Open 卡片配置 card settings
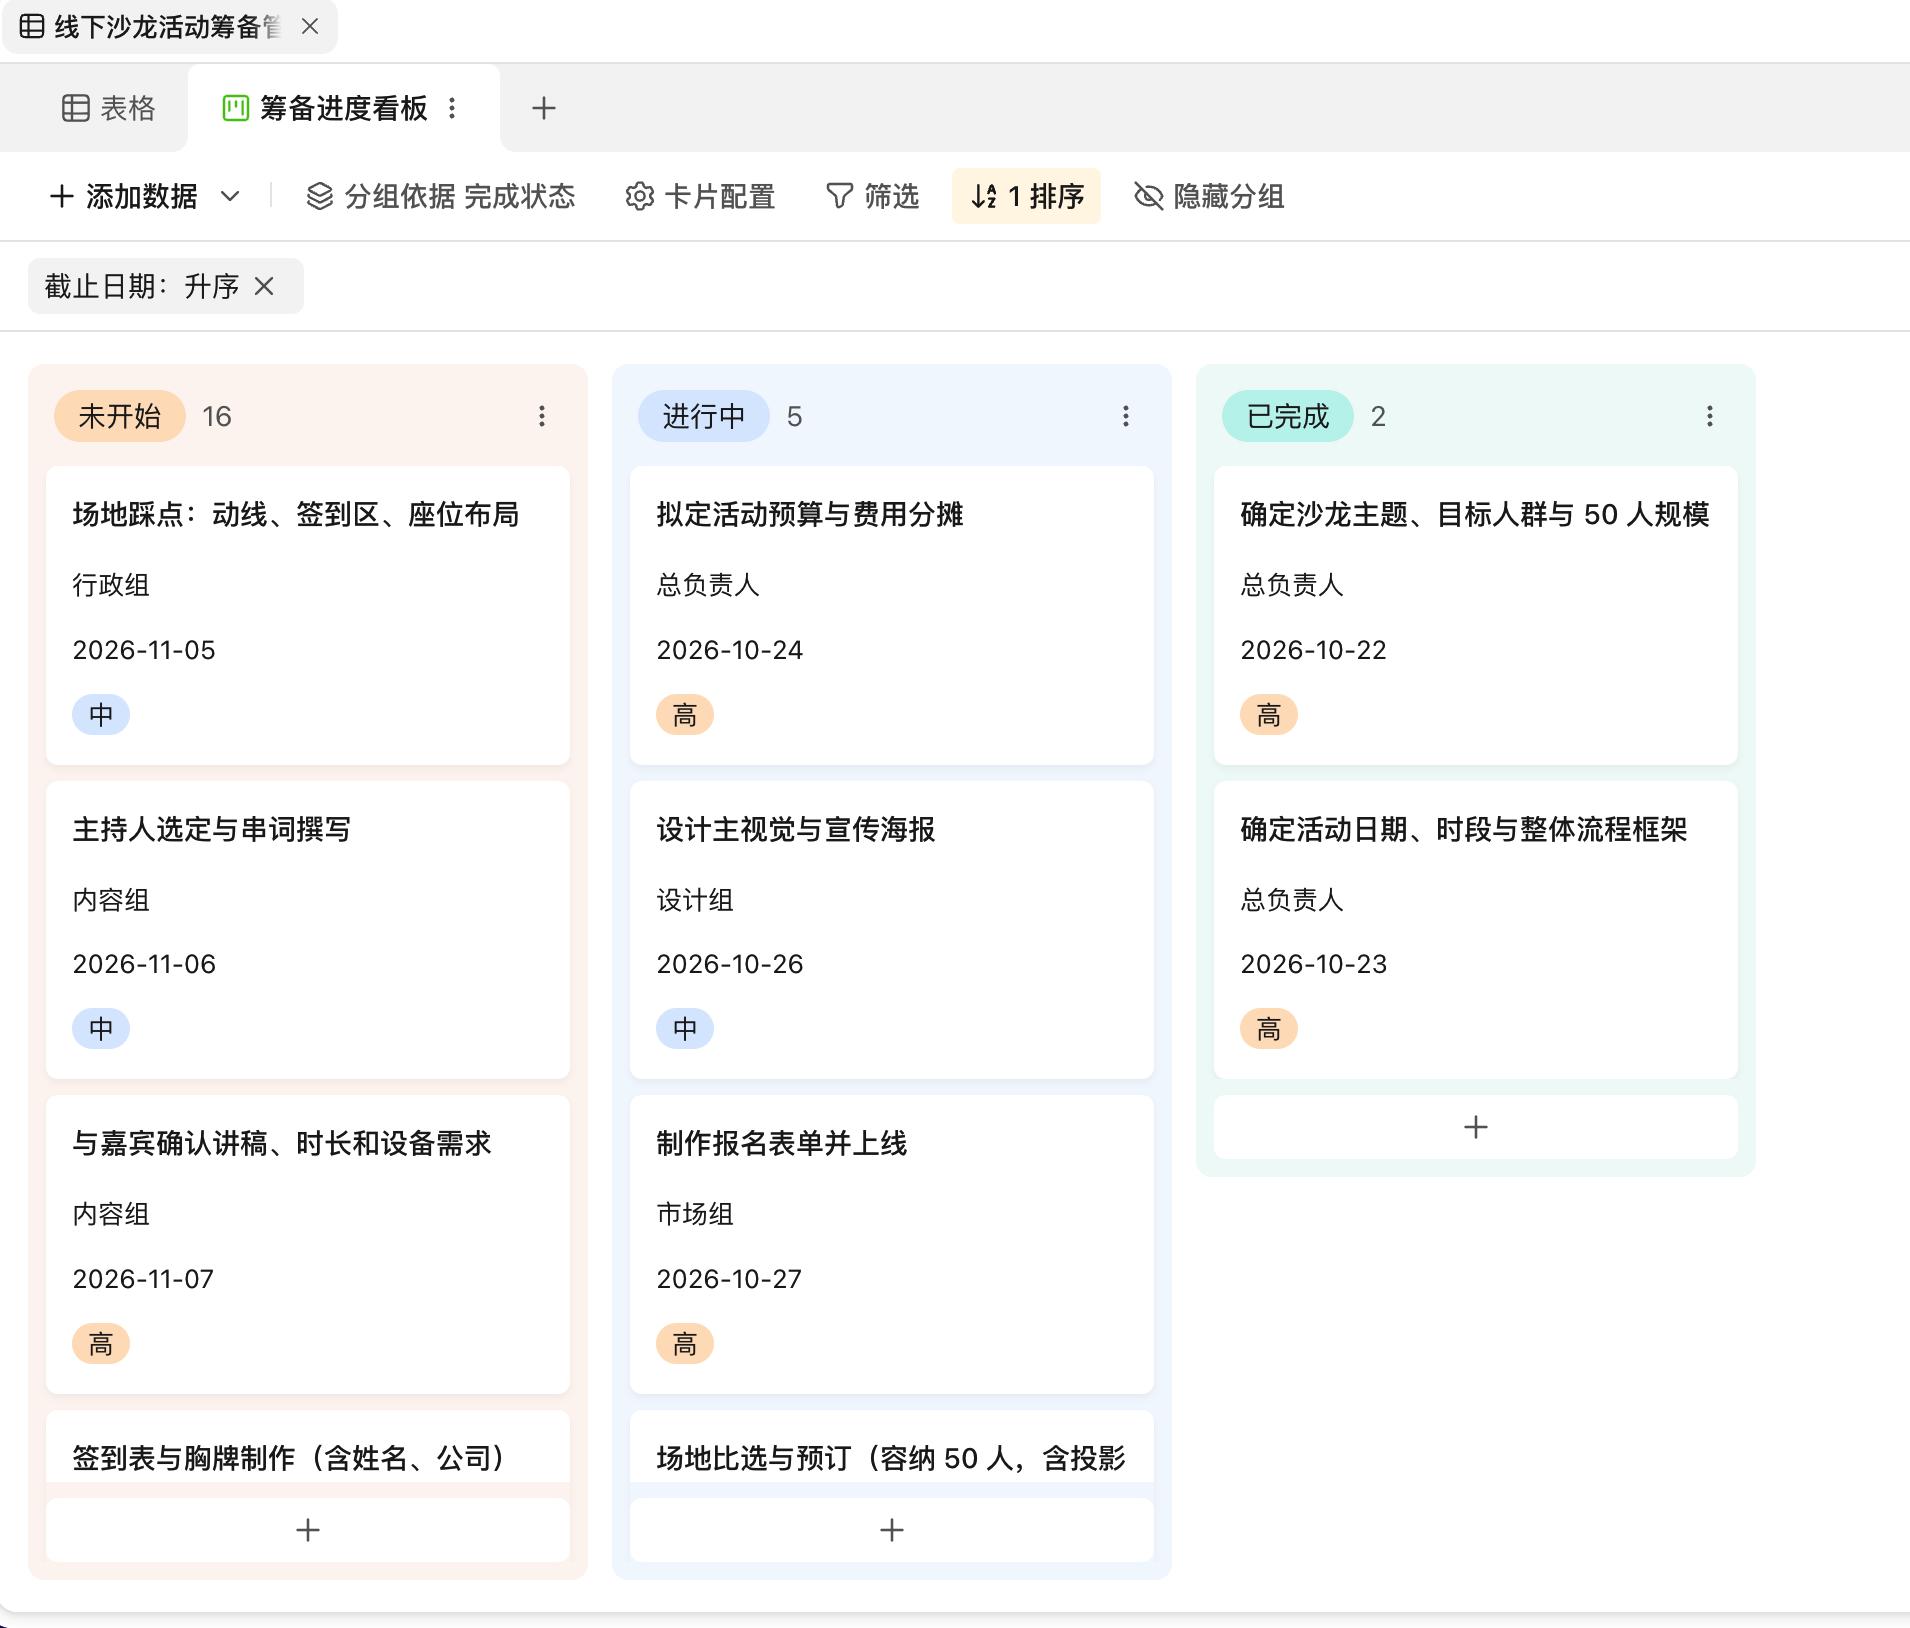 coord(700,196)
